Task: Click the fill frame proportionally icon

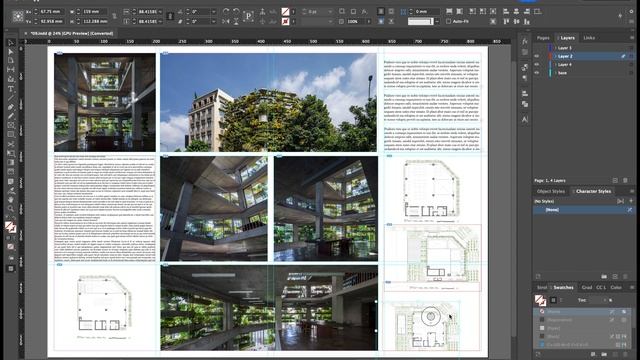Action: (x=449, y=11)
